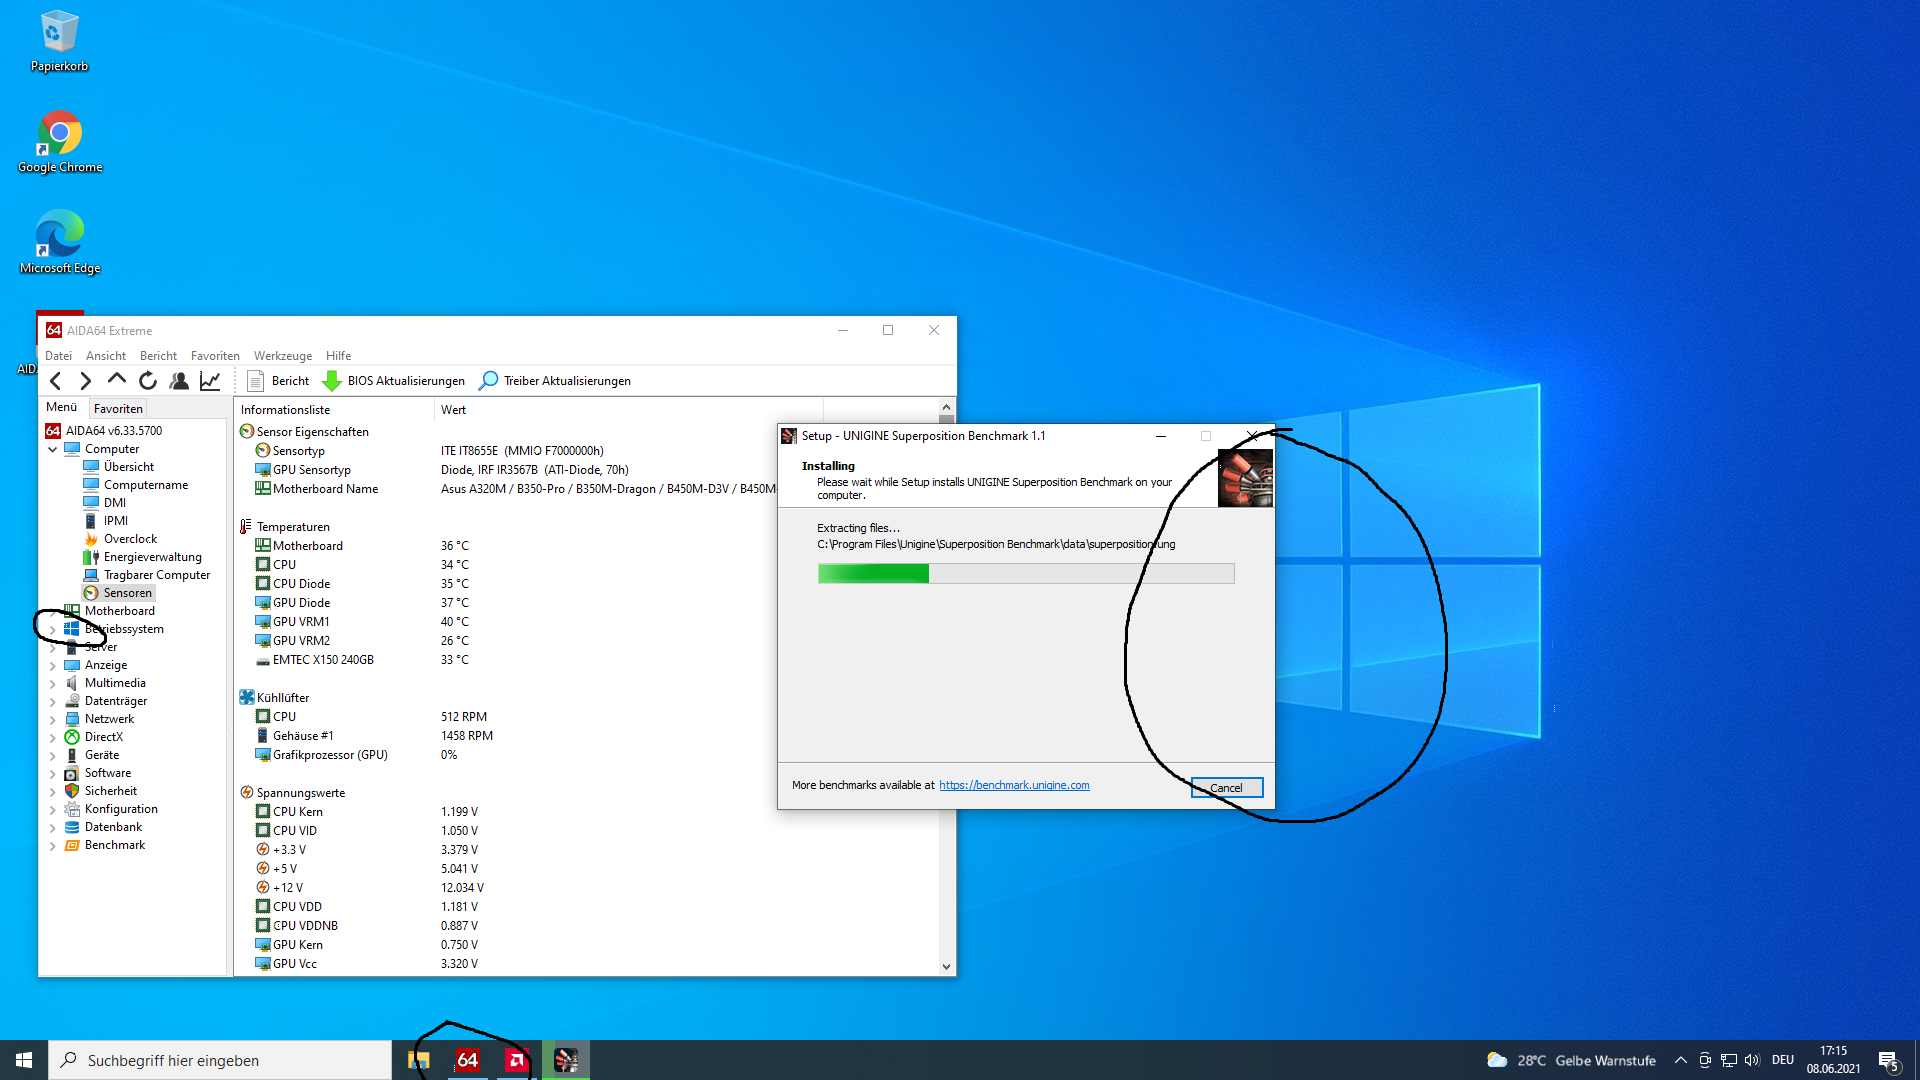Open the AMD Radeon taskbar icon
Screen dimensions: 1920x1080
pos(516,1060)
